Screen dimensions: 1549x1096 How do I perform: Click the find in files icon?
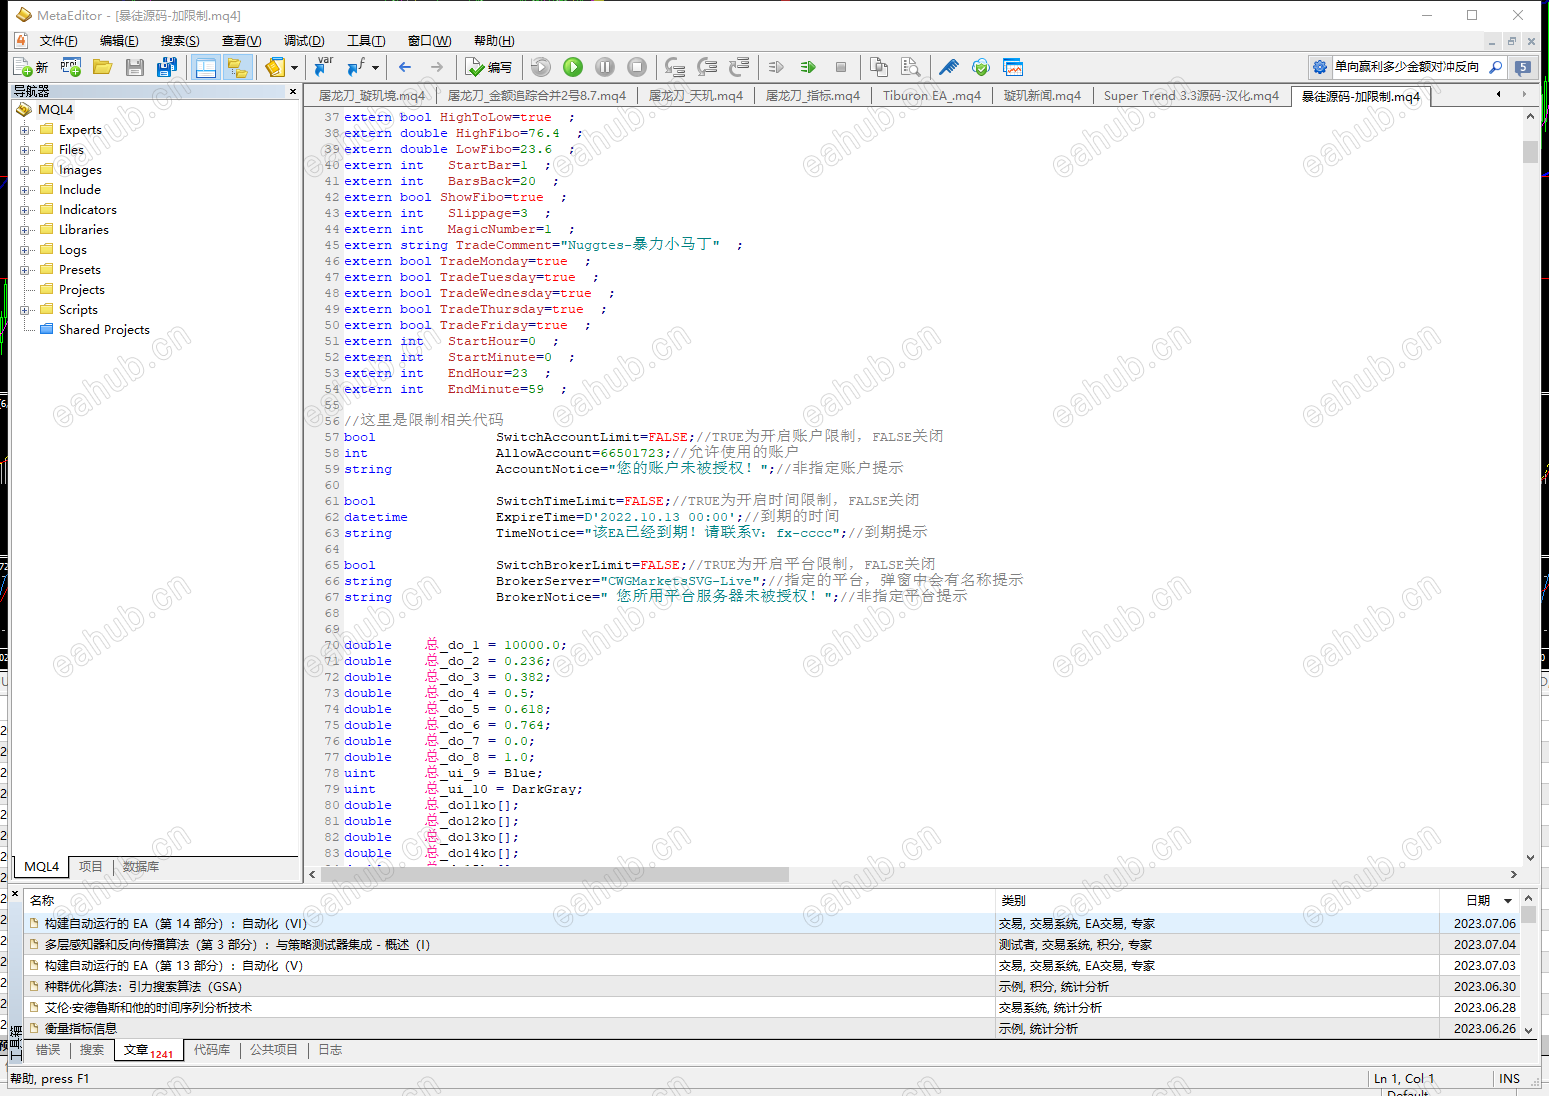910,67
